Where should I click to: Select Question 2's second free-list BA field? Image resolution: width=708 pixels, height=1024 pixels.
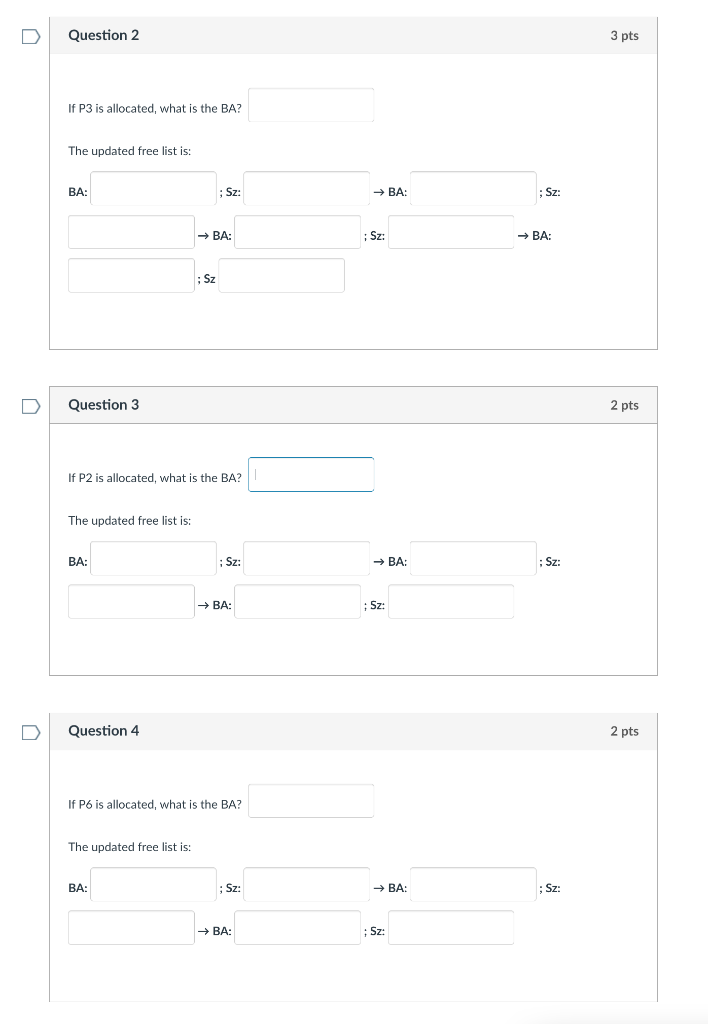click(473, 189)
